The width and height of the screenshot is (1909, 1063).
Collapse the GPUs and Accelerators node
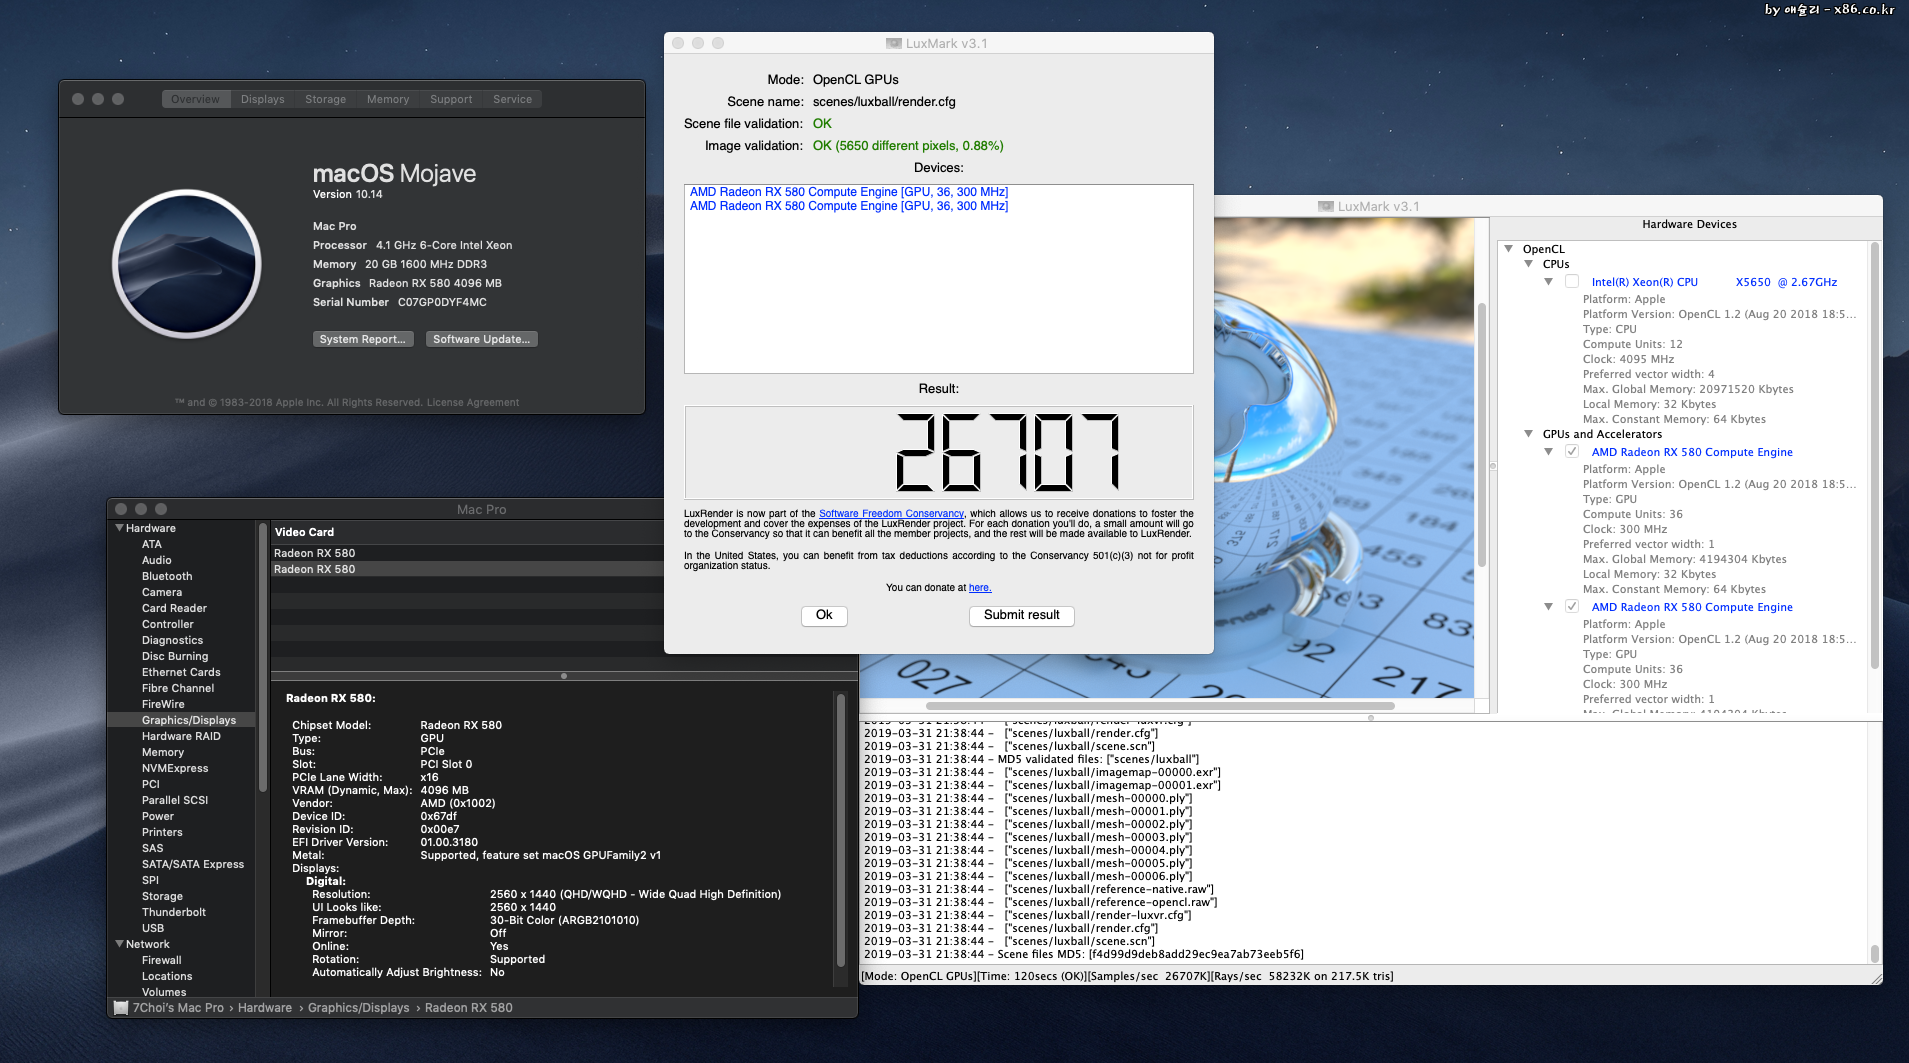(x=1528, y=434)
